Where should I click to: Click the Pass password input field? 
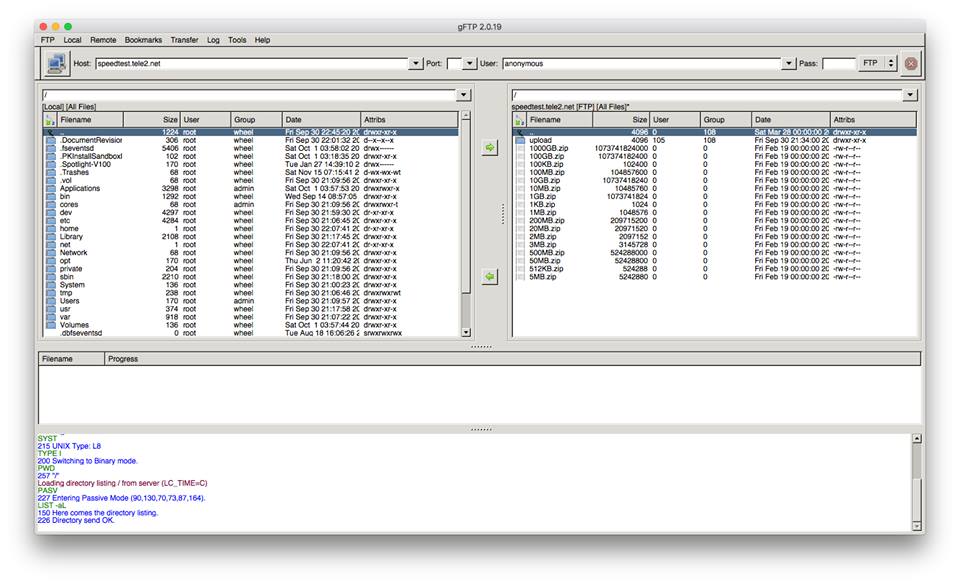[838, 63]
